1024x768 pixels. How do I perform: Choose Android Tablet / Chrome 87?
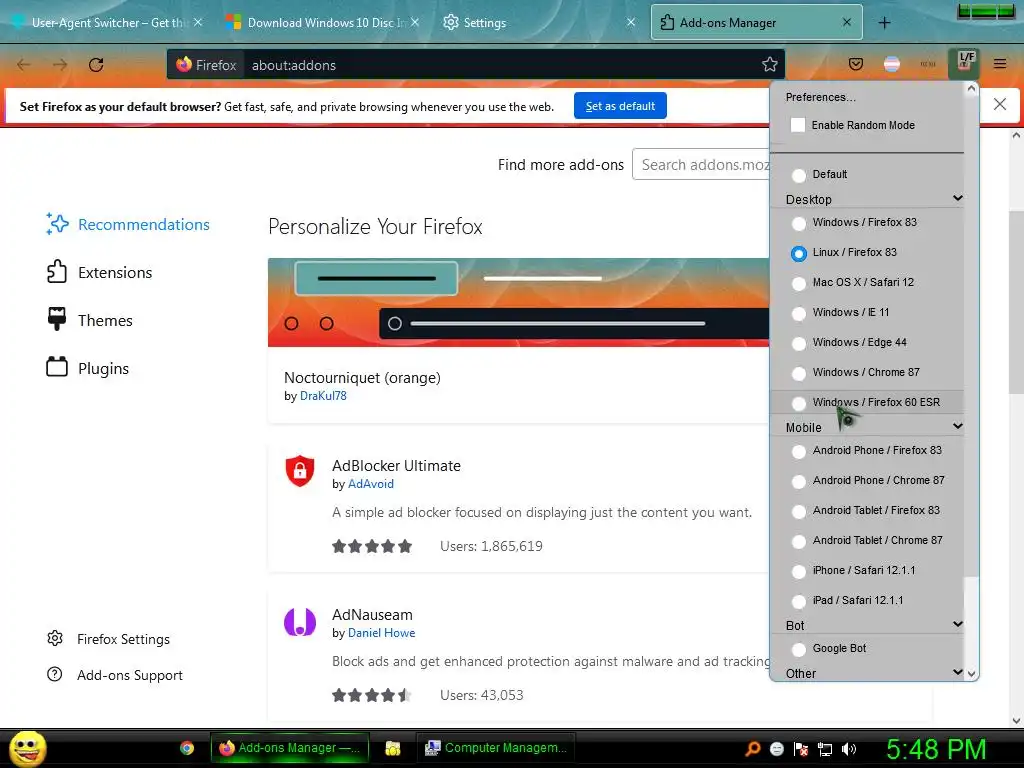798,541
